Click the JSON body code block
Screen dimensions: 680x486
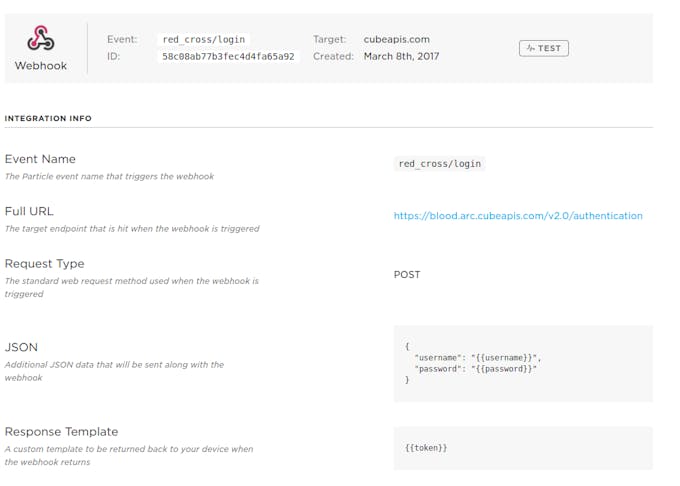[523, 363]
